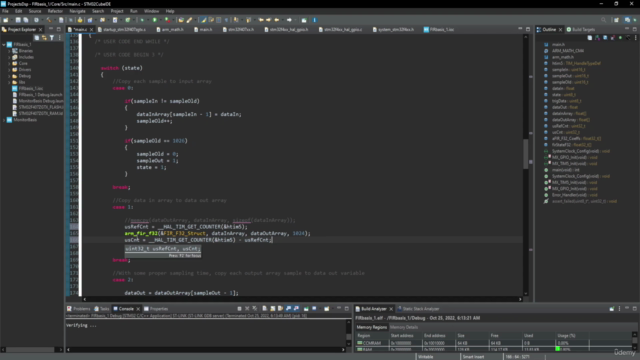Click the Save All toolbar icon
This screenshot has width=640, height=360.
pos(26,20)
